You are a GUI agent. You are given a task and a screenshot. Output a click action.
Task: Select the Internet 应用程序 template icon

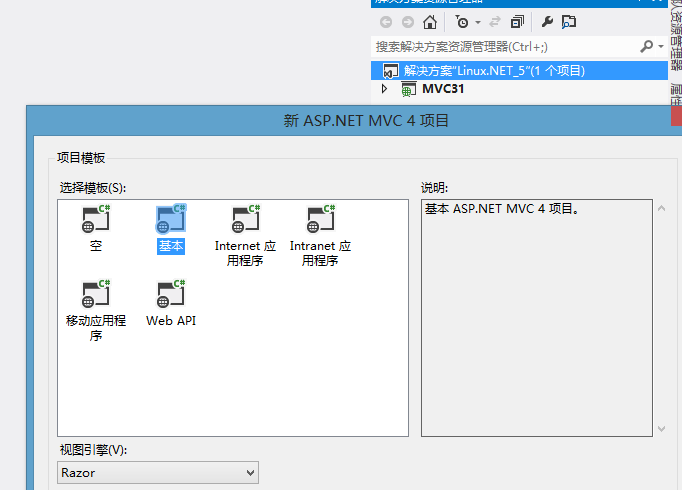pyautogui.click(x=246, y=219)
